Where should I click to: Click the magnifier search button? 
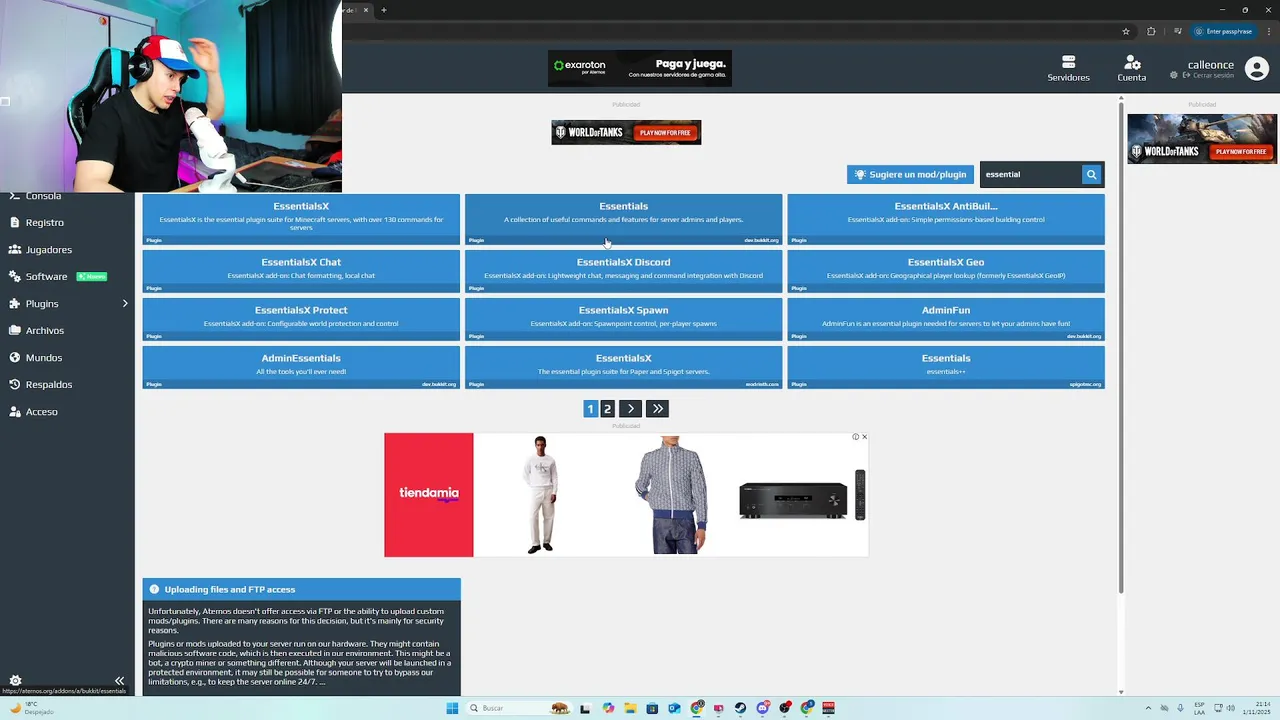[1091, 174]
